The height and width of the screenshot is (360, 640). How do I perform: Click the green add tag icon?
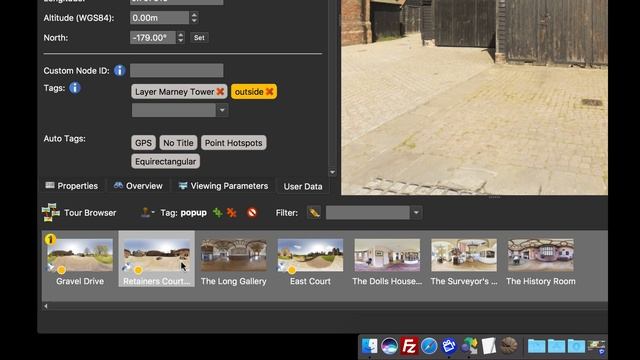[x=218, y=212]
